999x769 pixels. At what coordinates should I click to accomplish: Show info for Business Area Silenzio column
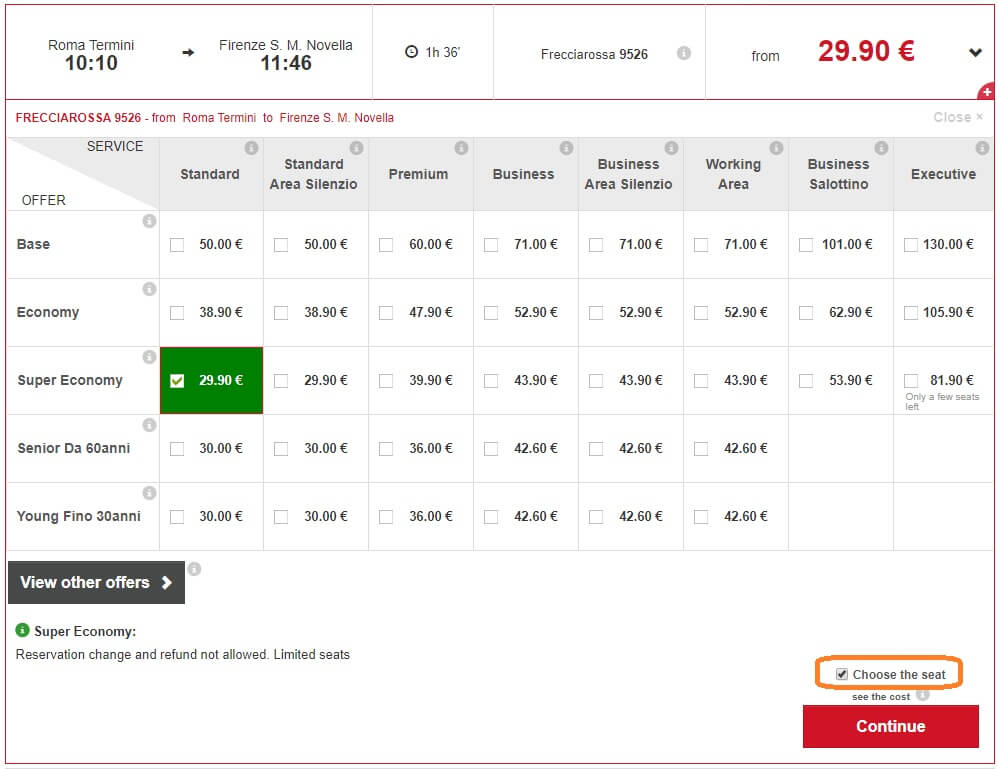pyautogui.click(x=672, y=148)
